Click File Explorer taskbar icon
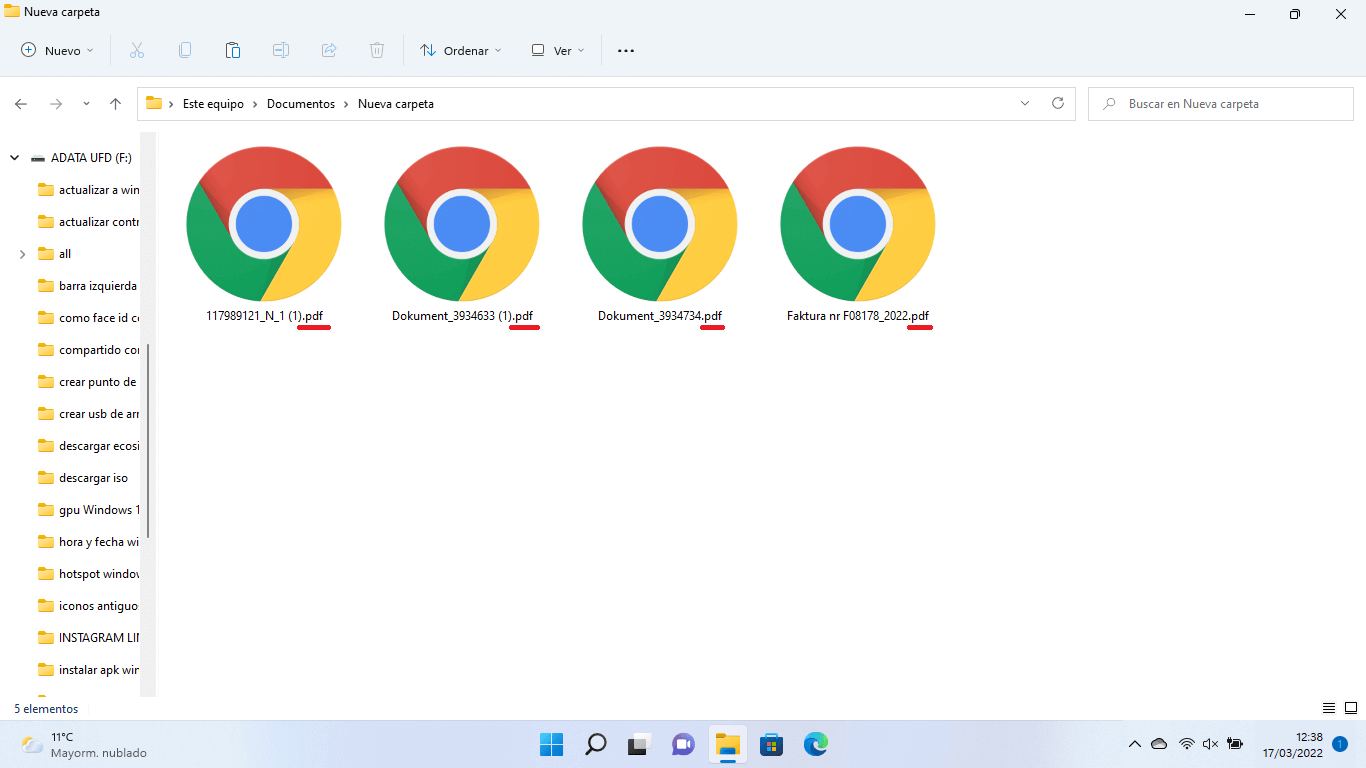The width and height of the screenshot is (1366, 768). coord(727,744)
